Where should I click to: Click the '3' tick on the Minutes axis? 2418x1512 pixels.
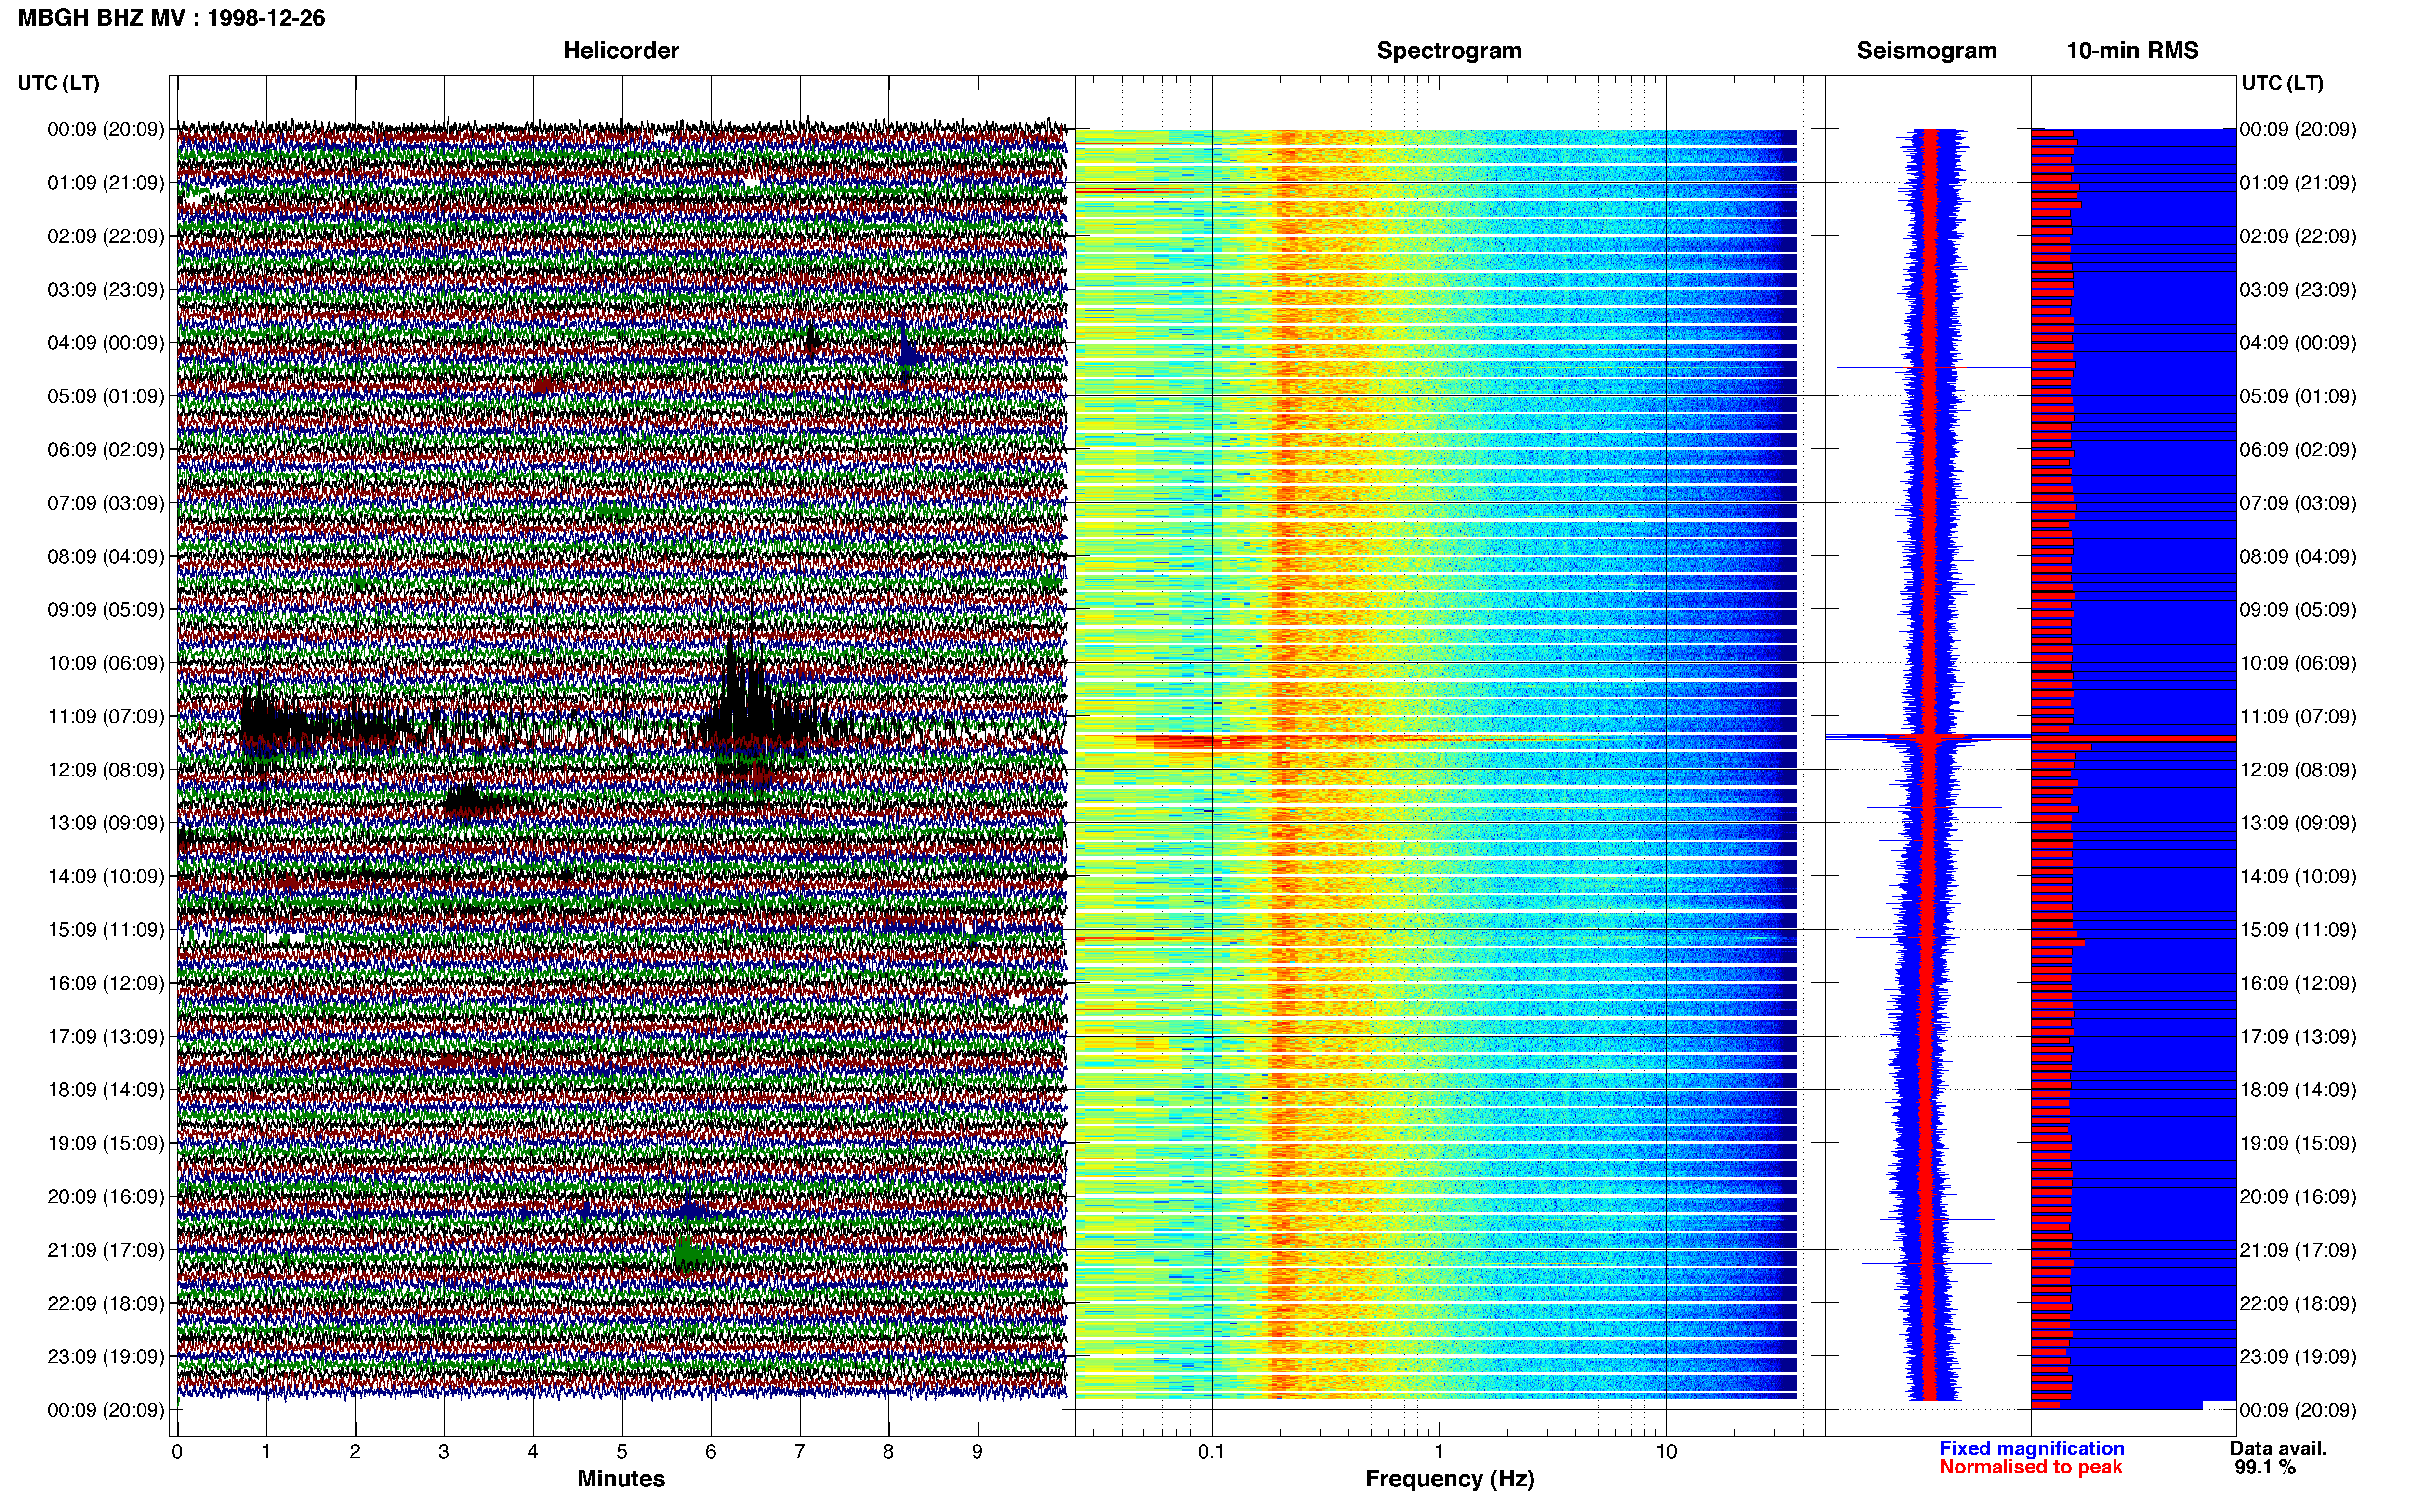point(444,1451)
